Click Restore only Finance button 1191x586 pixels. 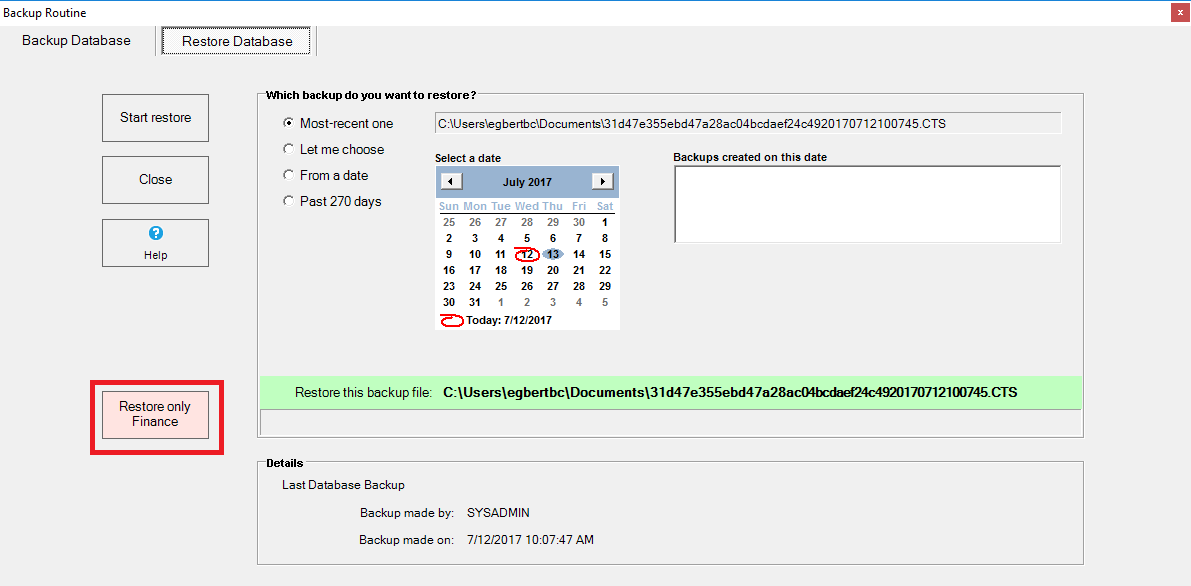coord(155,414)
